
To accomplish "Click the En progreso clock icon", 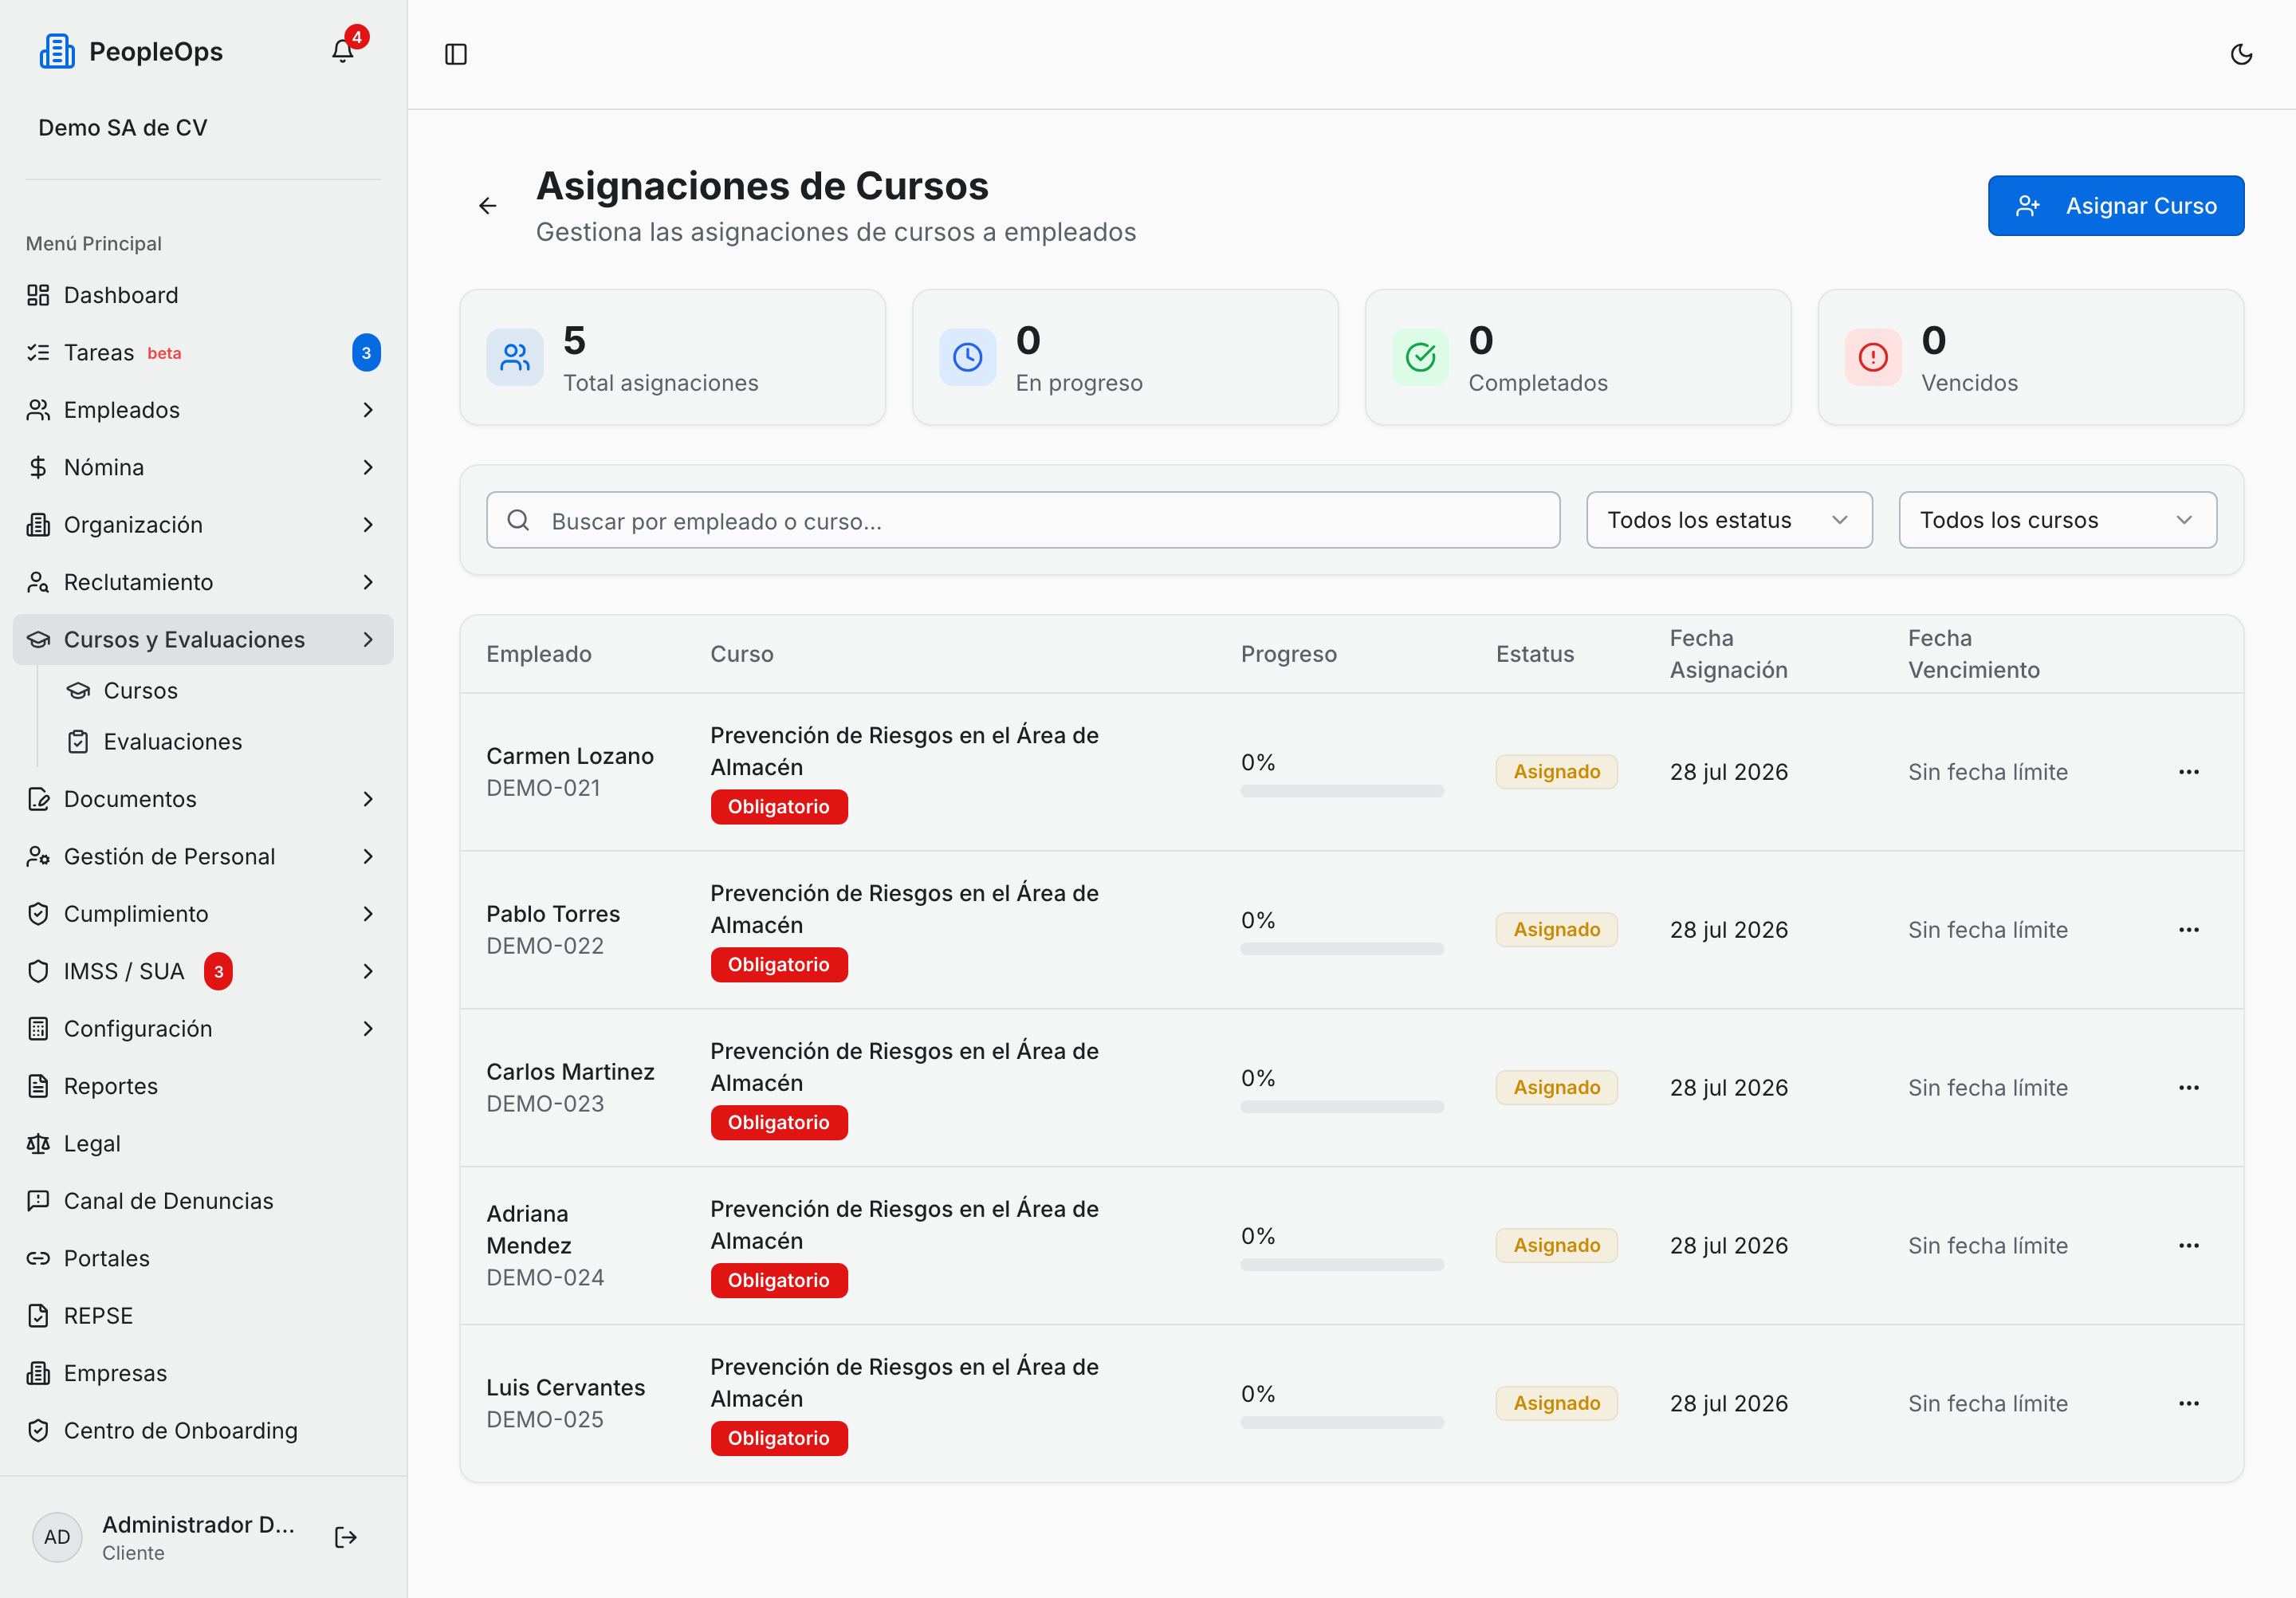I will point(967,357).
